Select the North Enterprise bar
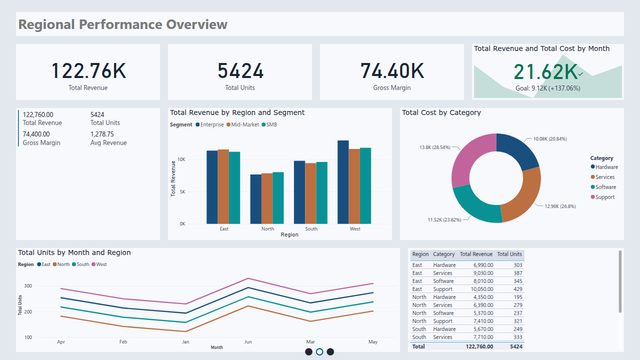640x360 pixels. coord(256,199)
